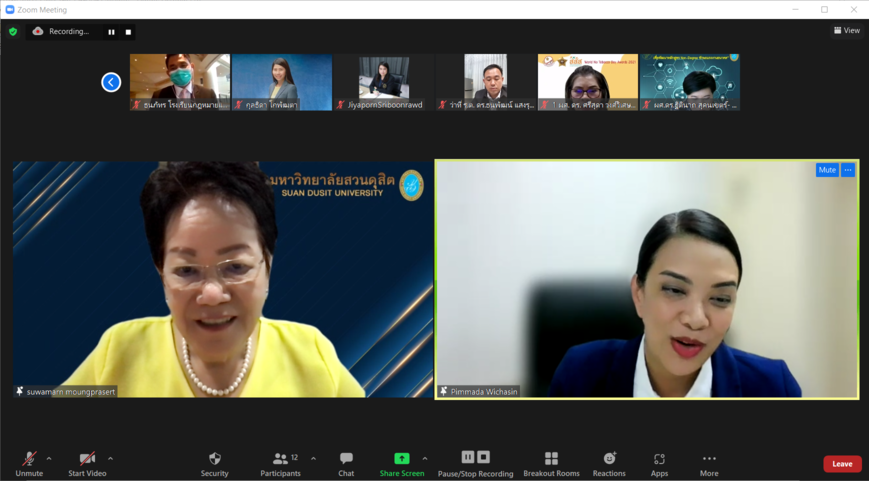Expand the arrow next to Participants
Viewport: 869px width, 481px height.
tap(313, 459)
